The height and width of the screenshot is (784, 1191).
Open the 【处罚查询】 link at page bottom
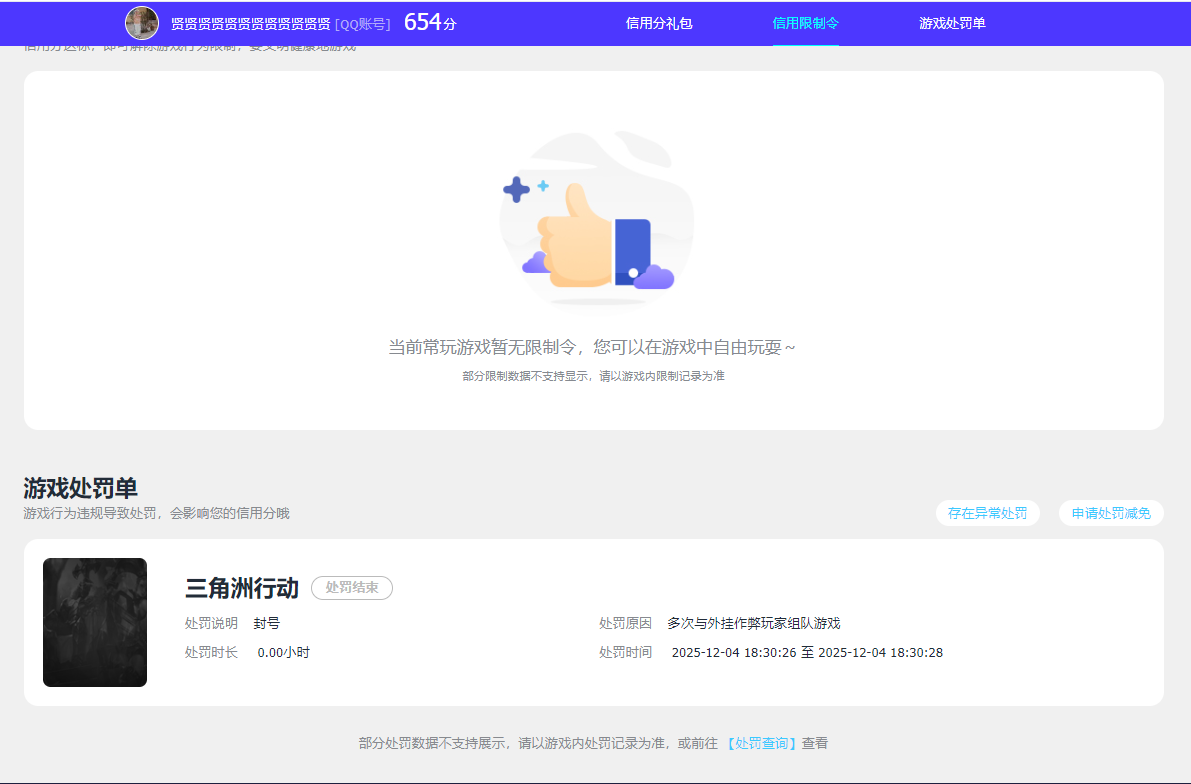coord(761,743)
